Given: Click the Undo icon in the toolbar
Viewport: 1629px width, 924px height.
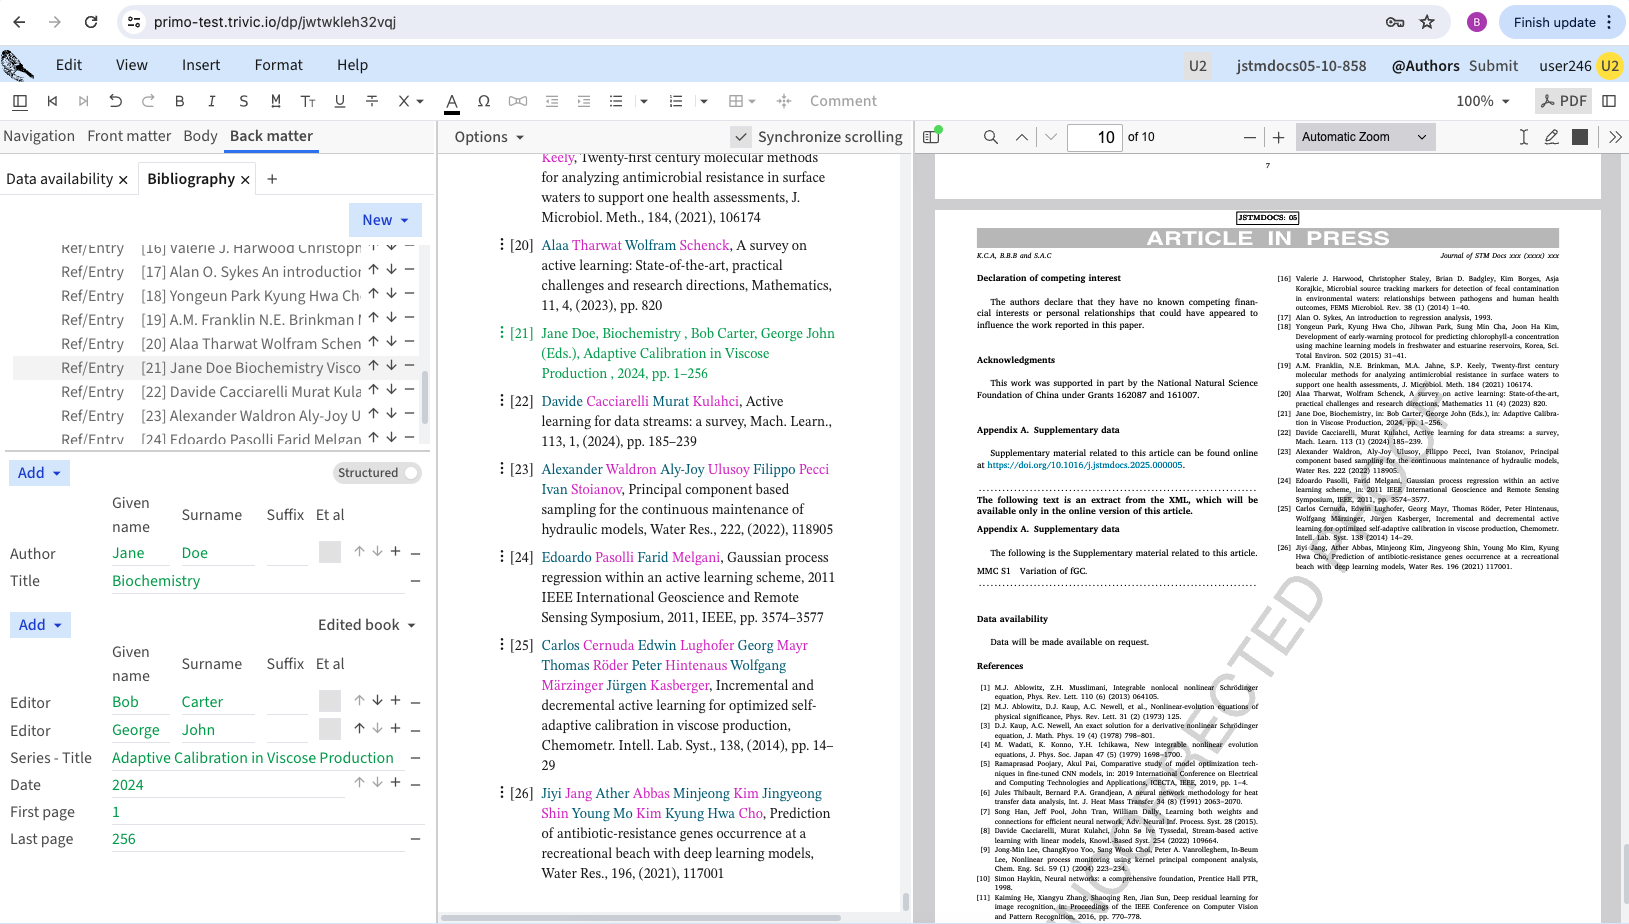Looking at the screenshot, I should coord(115,101).
